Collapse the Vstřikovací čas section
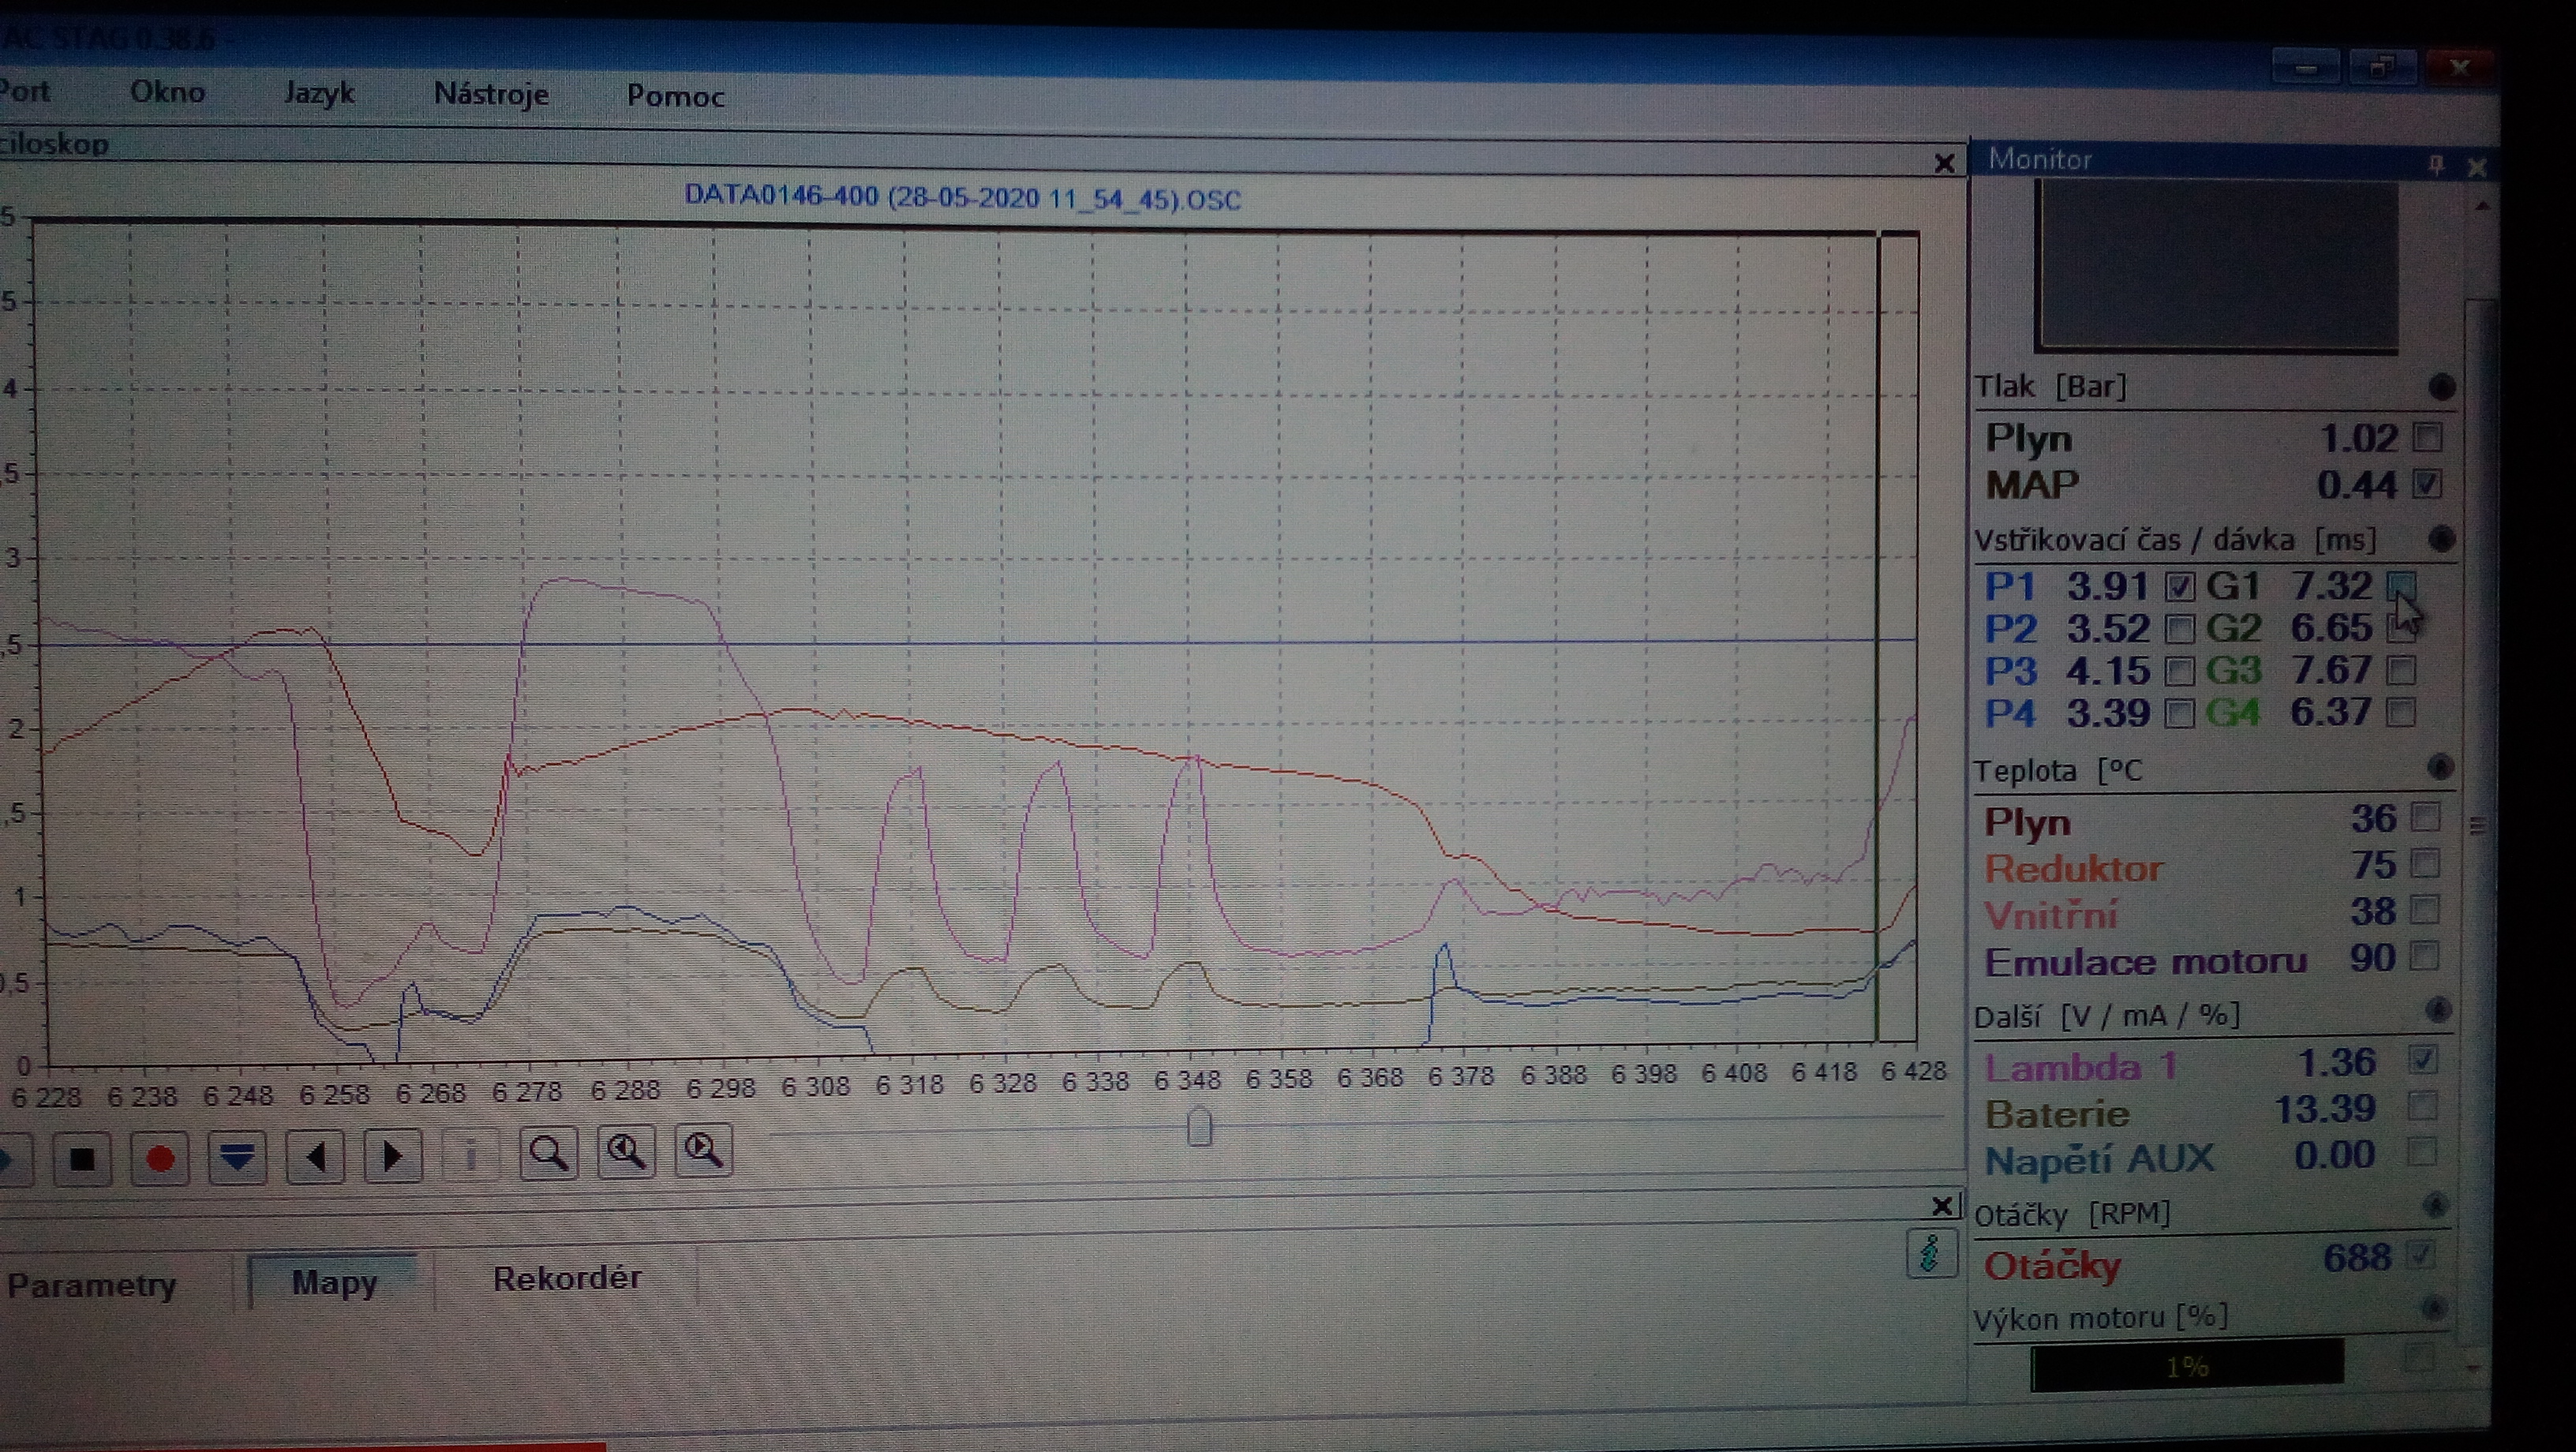 tap(2441, 540)
